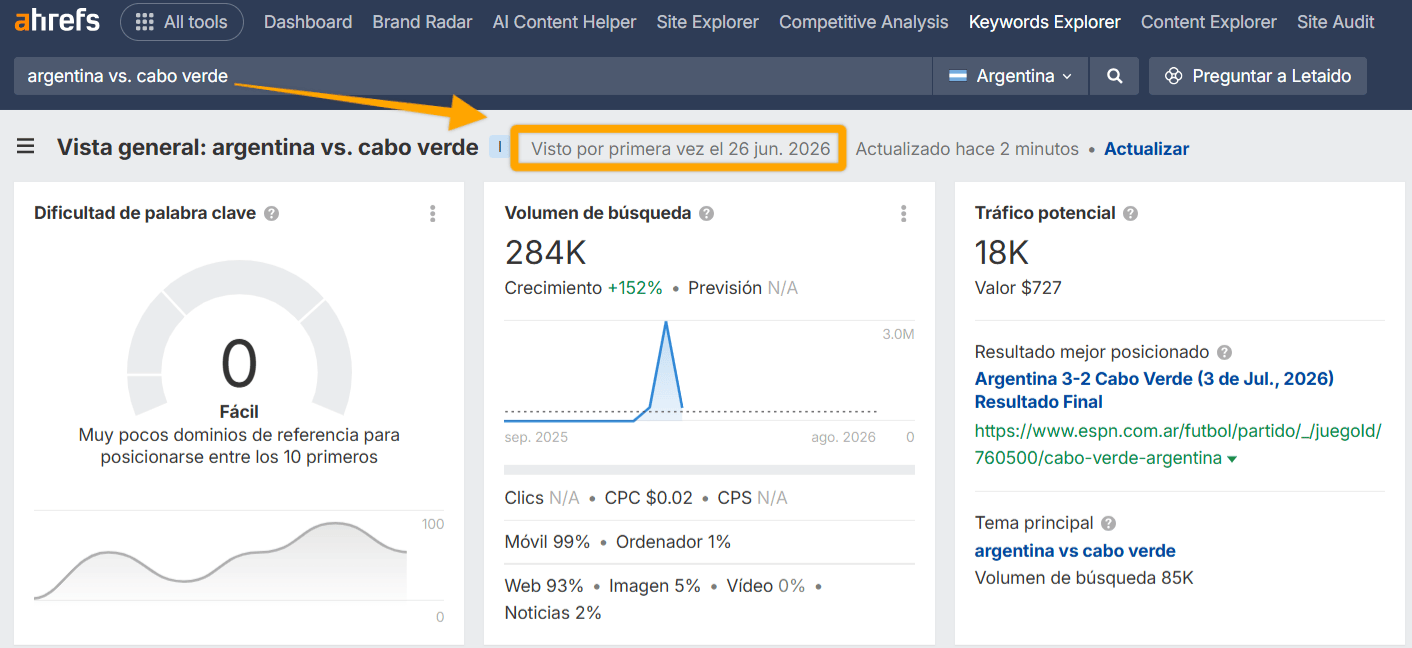Click Preguntar a Letaido button
1412x648 pixels.
(x=1257, y=76)
